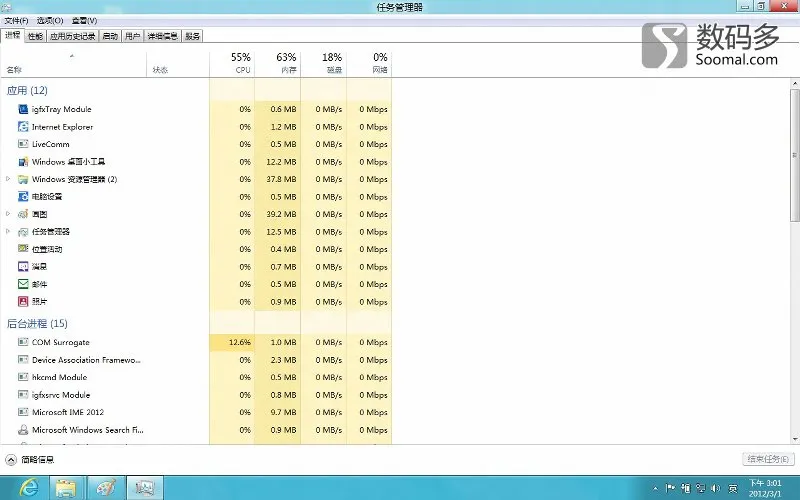
Task: Open Paint from the taskbar
Action: (x=106, y=488)
